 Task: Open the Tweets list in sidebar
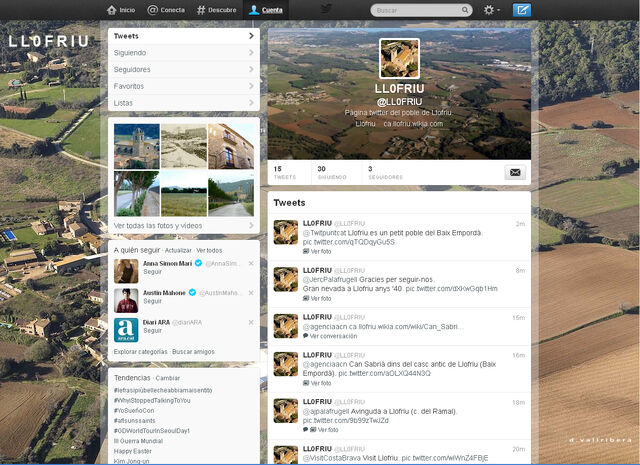pyautogui.click(x=184, y=36)
